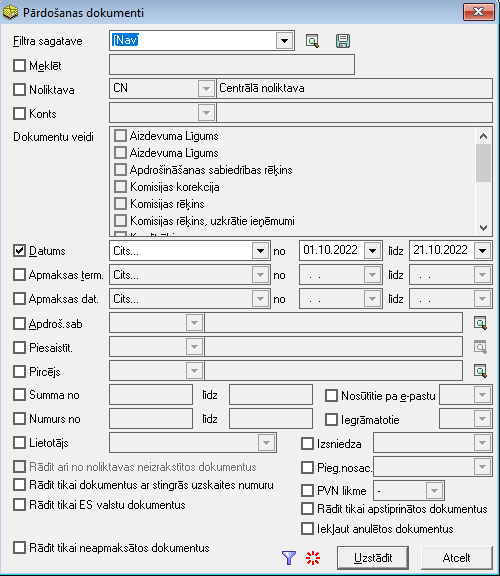Open the start date 01.10.2022 dropdown
Viewport: 500px width, 576px height.
372,251
